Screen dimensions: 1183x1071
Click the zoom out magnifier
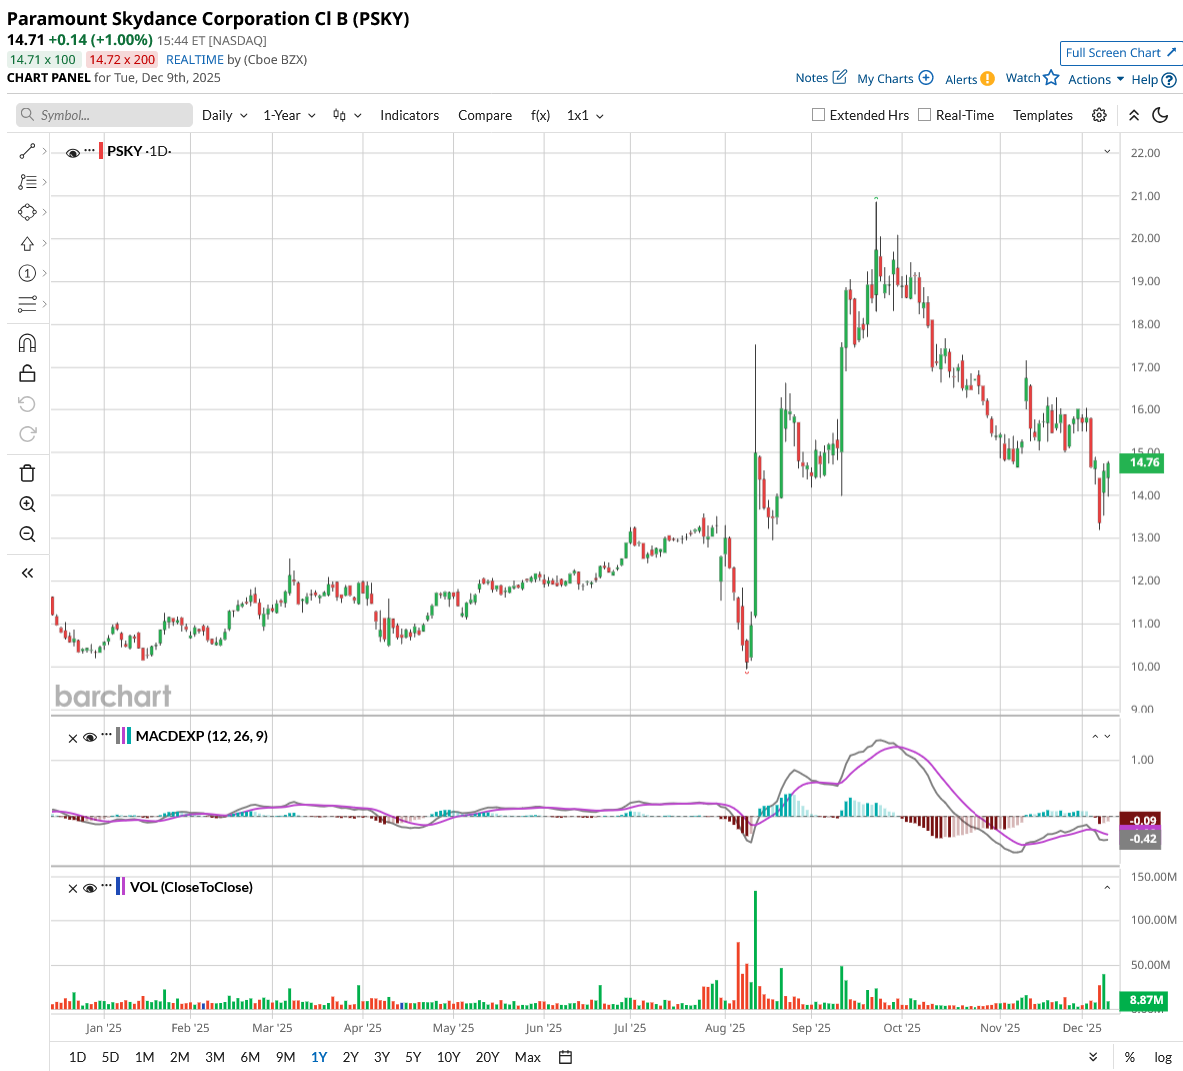coord(27,535)
